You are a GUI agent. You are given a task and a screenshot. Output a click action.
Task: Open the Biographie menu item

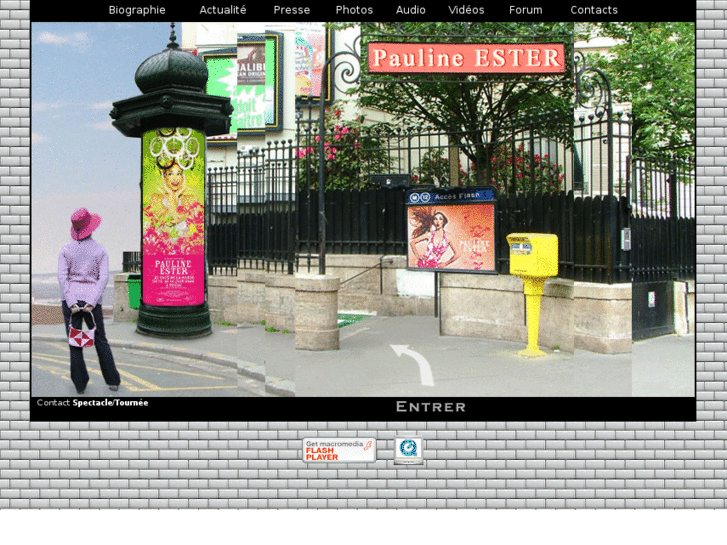137,10
